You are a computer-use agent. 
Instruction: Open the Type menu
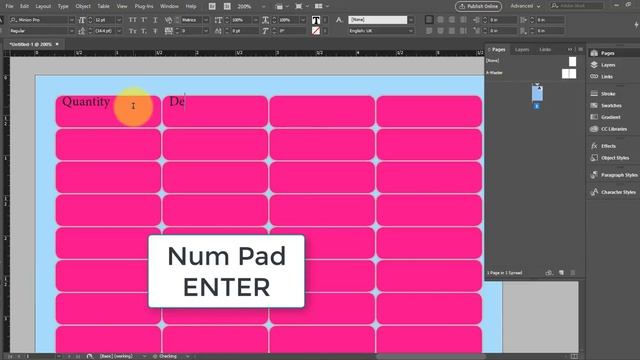click(63, 6)
